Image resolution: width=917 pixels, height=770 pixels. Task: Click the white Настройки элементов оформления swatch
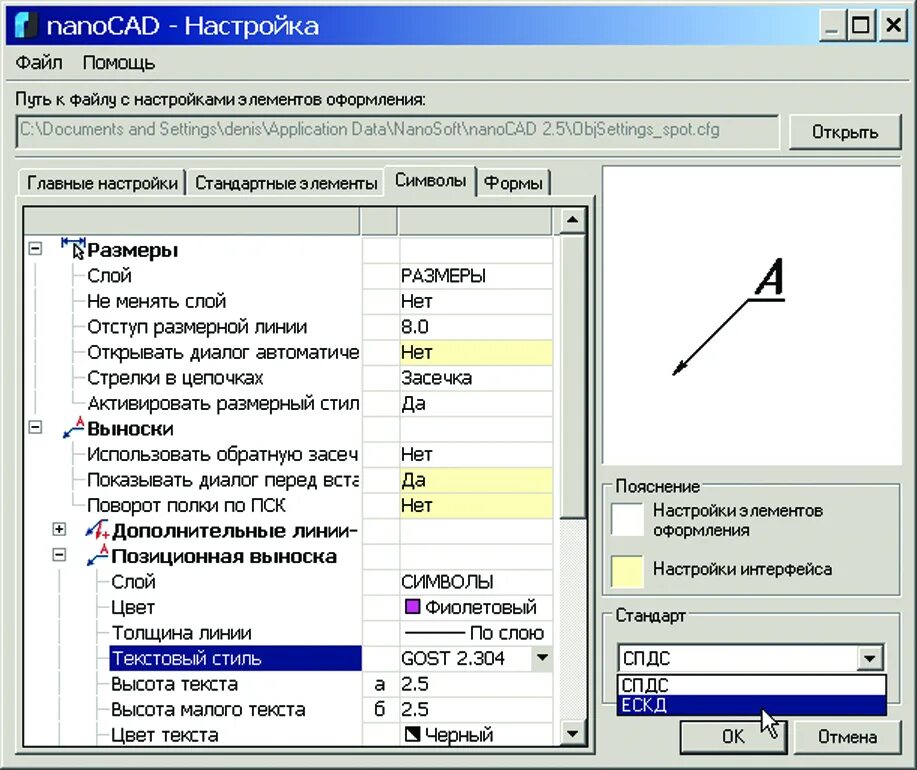tap(627, 520)
